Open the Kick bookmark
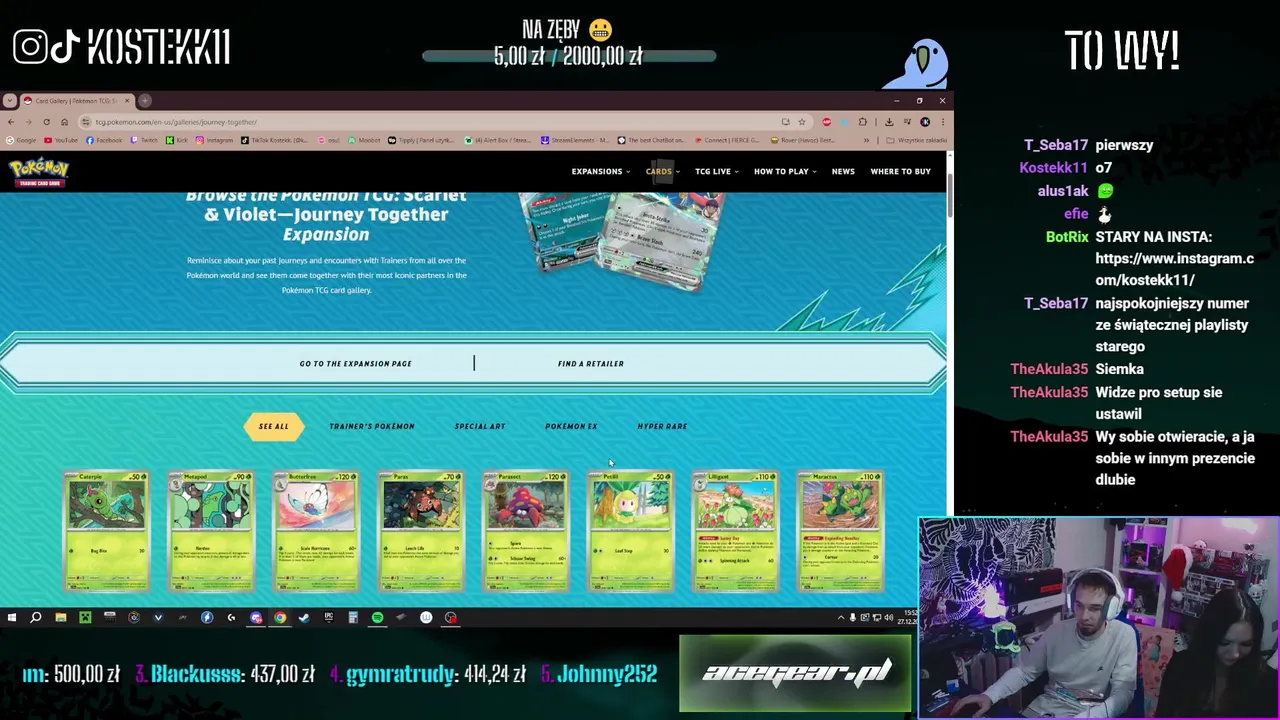 coord(177,140)
